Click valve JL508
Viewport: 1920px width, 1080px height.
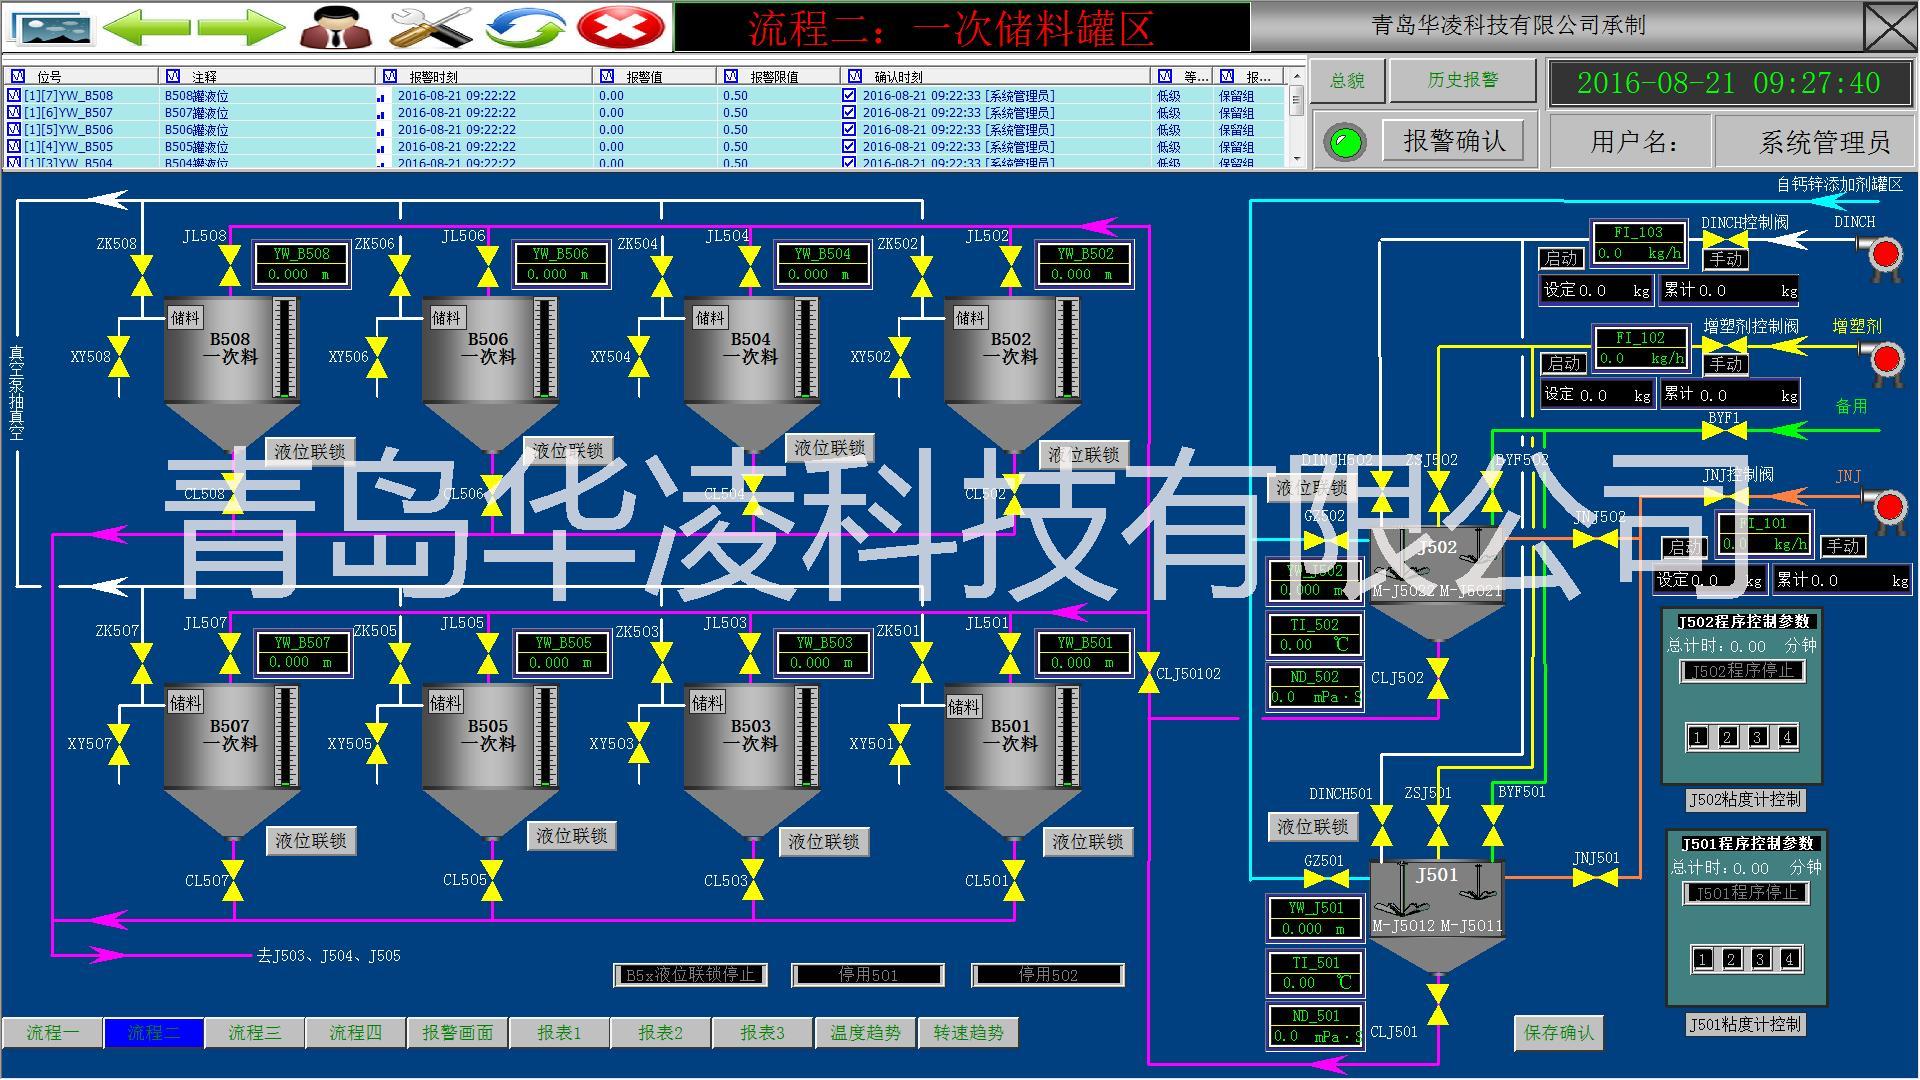[230, 267]
